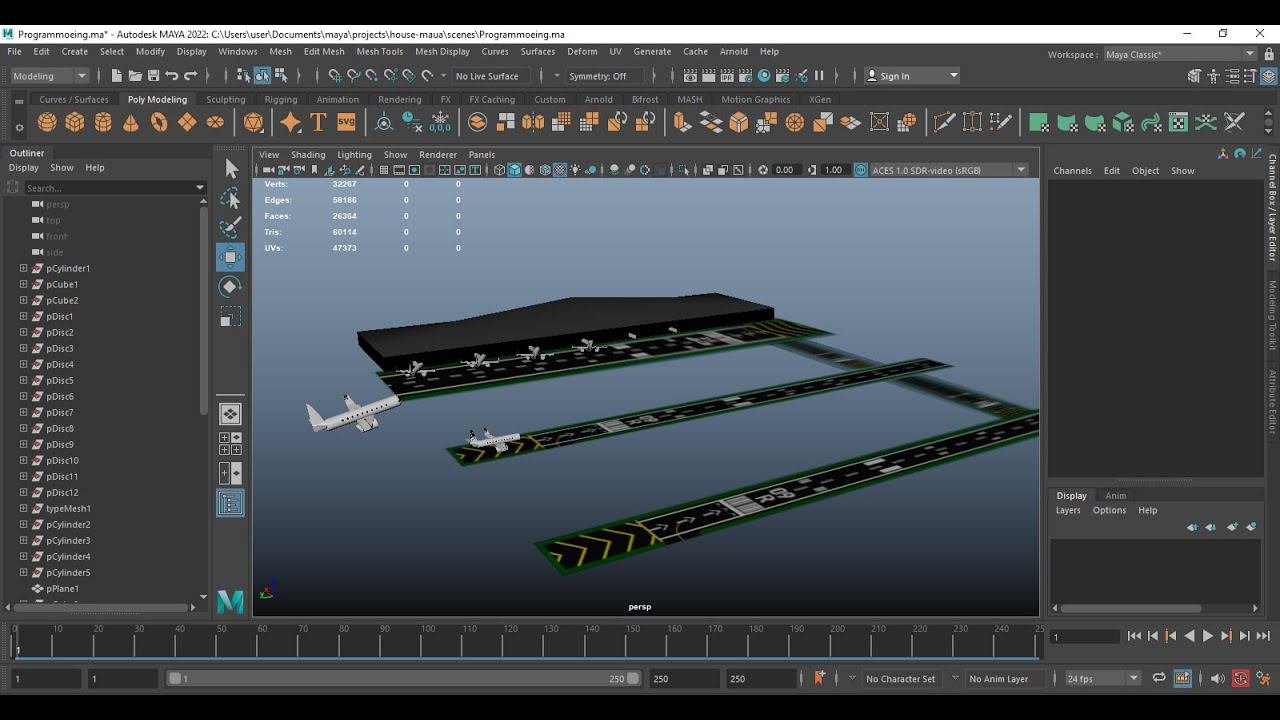1280x720 pixels.
Task: Open the Sign In dropdown
Action: [x=912, y=76]
